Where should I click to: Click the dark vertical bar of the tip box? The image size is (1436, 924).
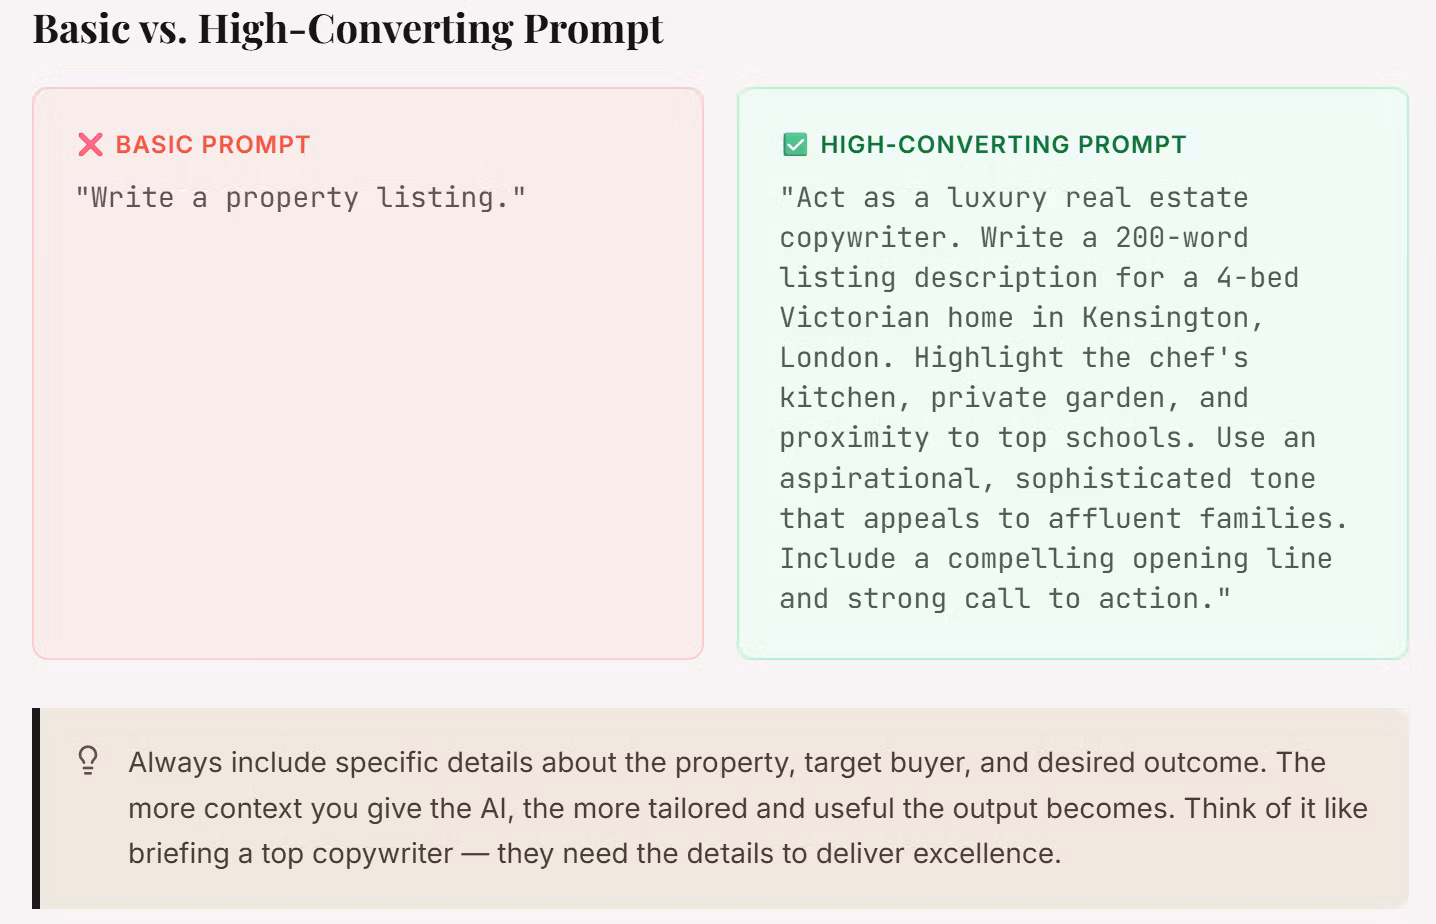pos(36,808)
